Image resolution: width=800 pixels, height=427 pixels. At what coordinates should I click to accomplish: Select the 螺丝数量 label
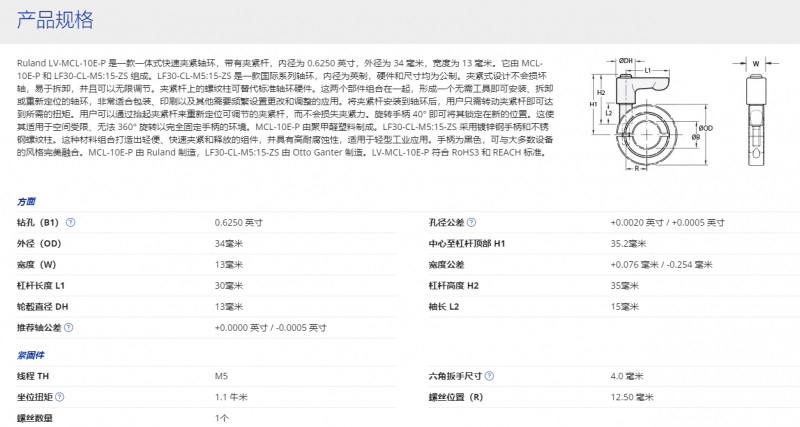(35, 418)
